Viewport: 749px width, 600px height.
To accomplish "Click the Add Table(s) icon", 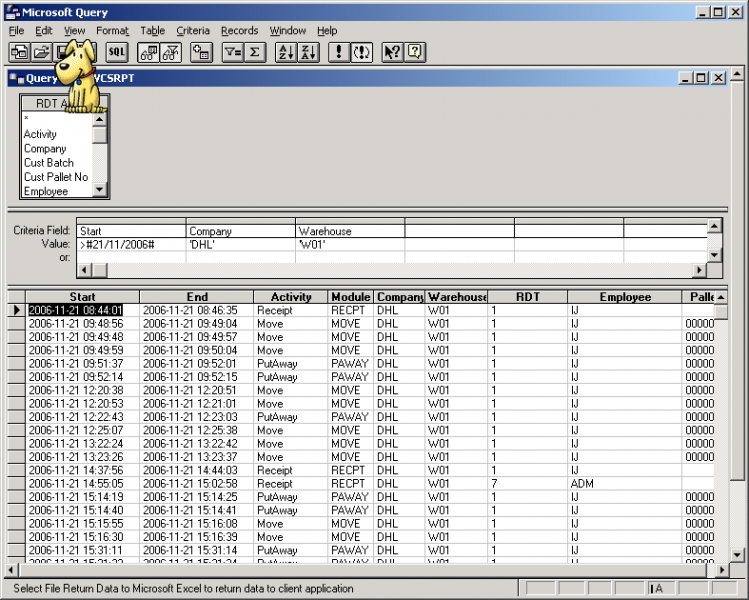I will pyautogui.click(x=201, y=52).
